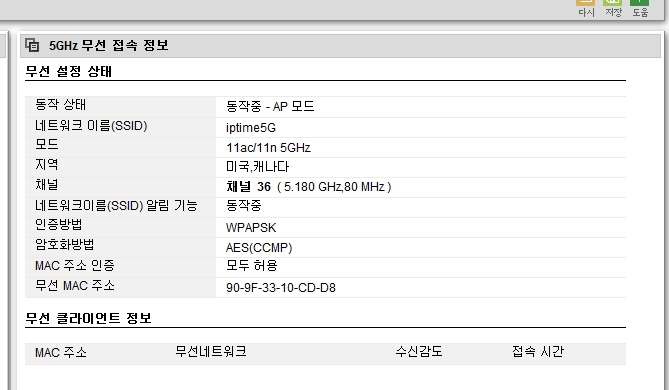
Task: Select the 5GHz 무선 접속 정보 title bar
Action: (340, 45)
